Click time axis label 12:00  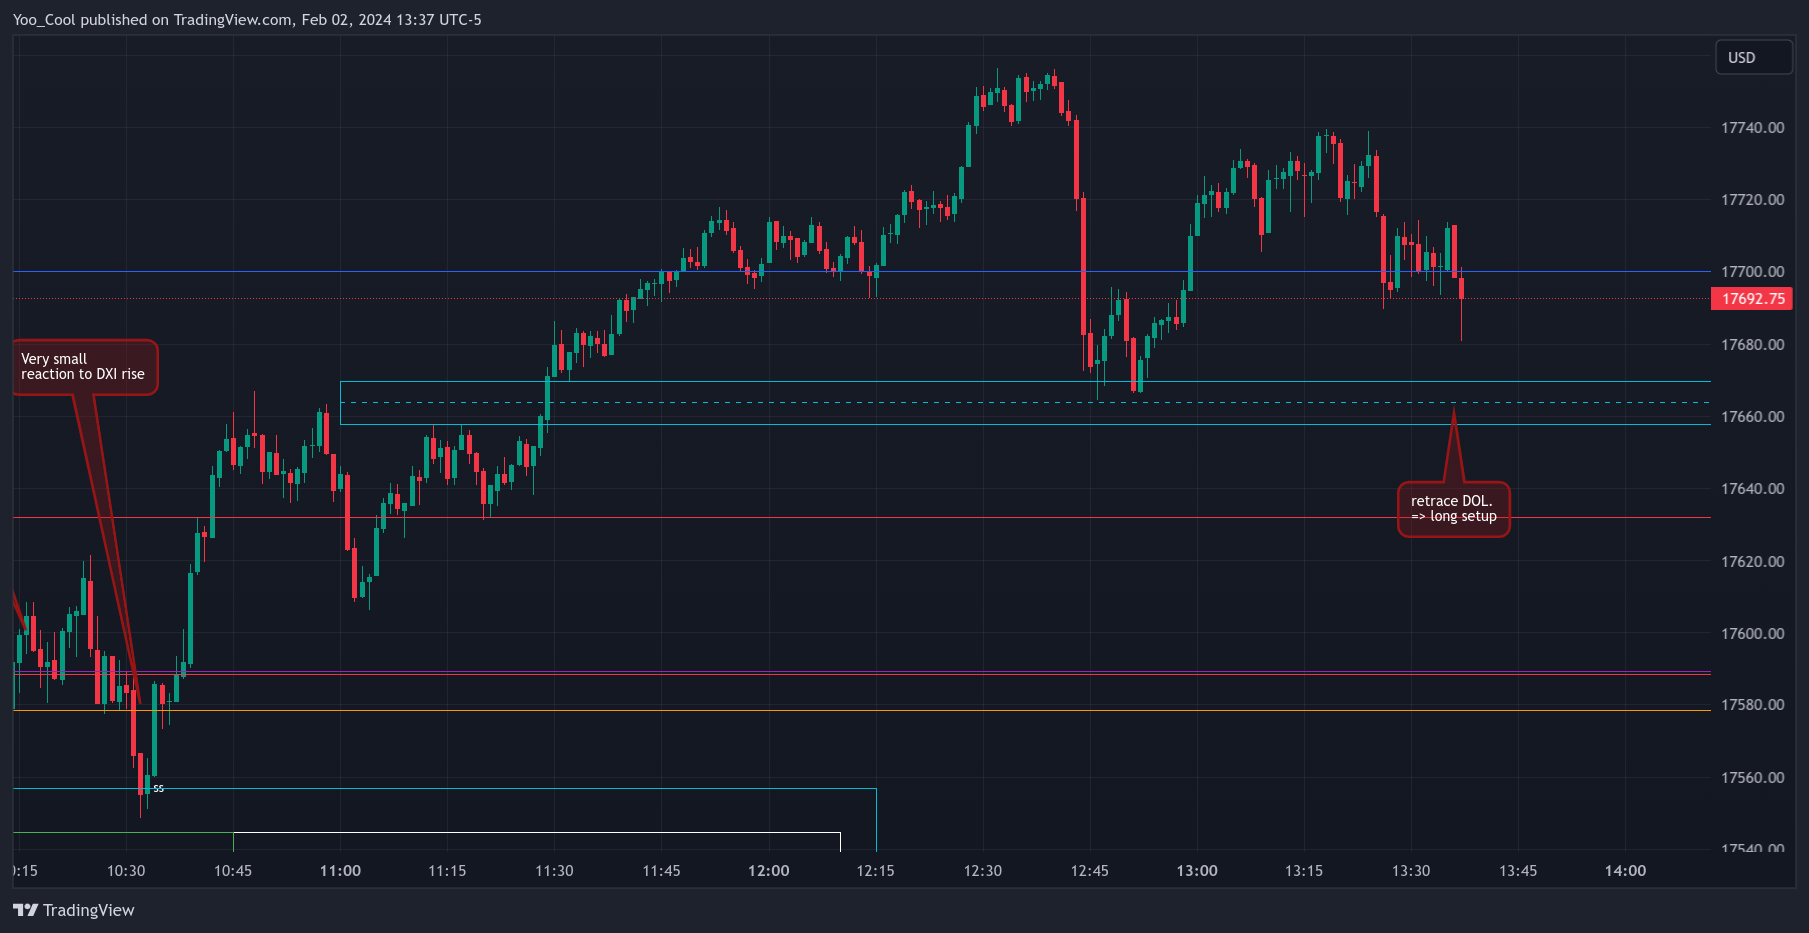click(x=768, y=871)
